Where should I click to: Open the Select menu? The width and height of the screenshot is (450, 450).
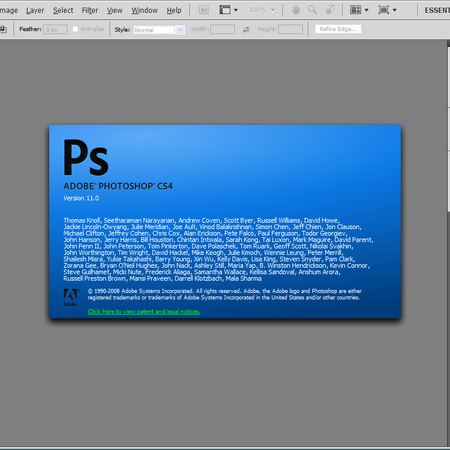pyautogui.click(x=63, y=10)
